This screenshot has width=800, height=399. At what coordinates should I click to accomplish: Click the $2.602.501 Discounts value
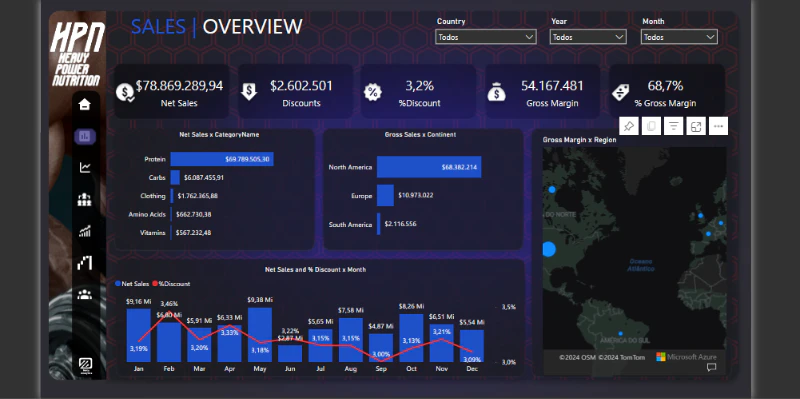[x=302, y=86]
